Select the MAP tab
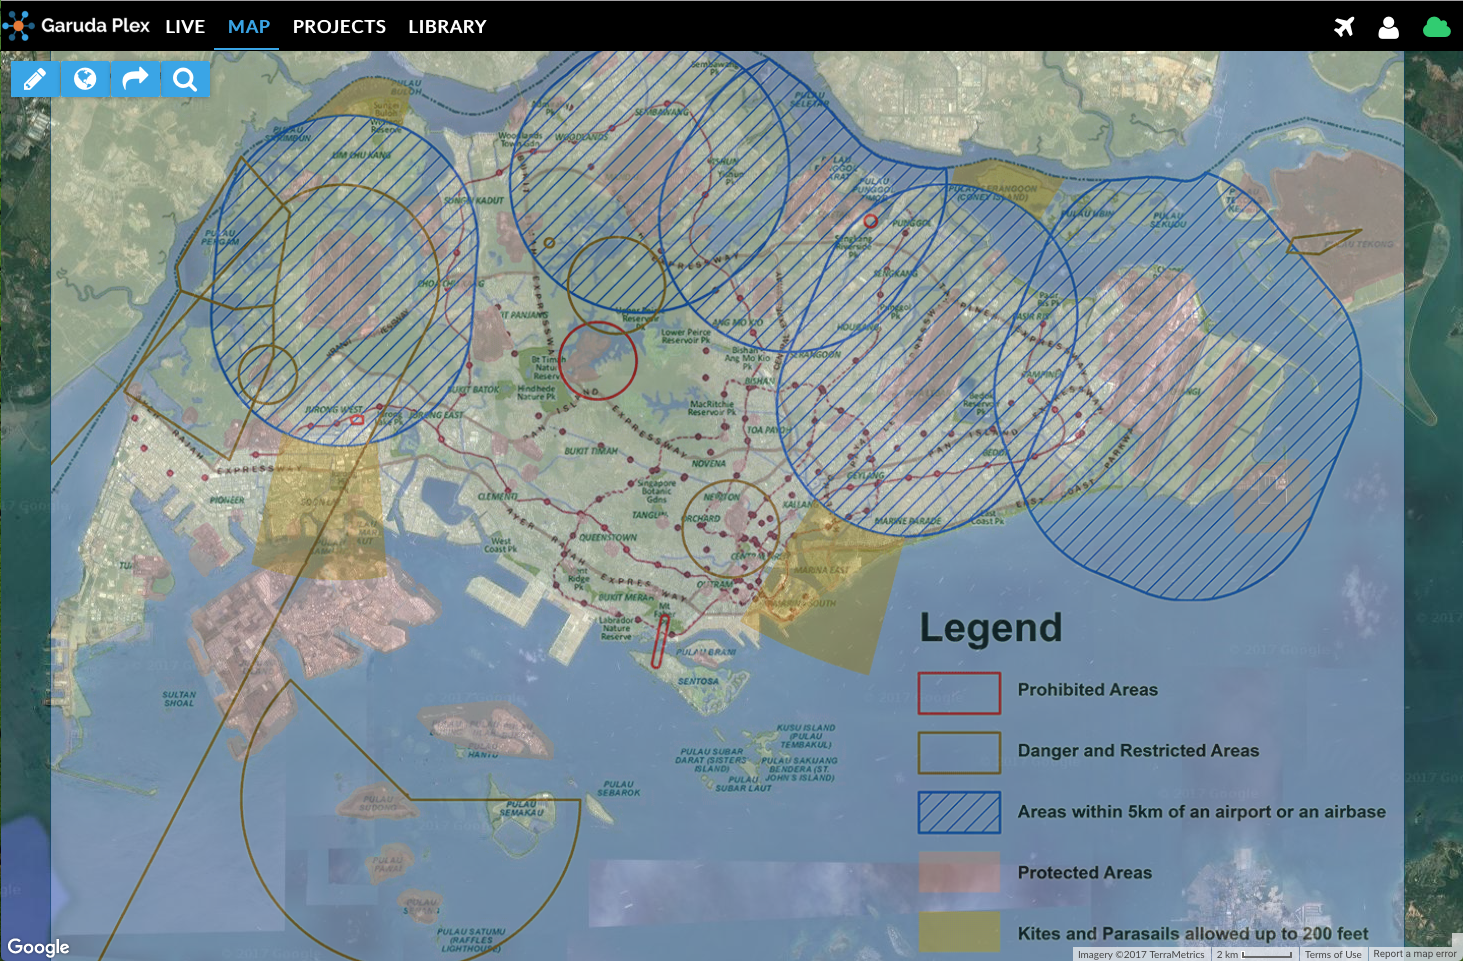1463x961 pixels. (x=249, y=27)
